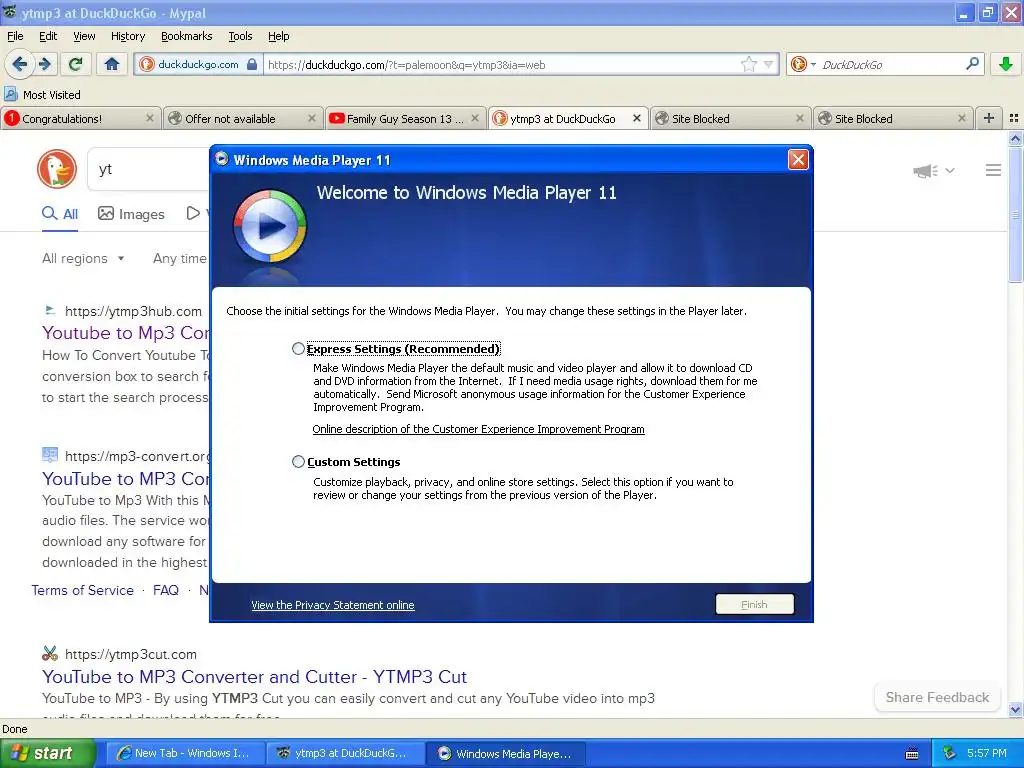This screenshot has height=768, width=1024.
Task: Open the View menu
Action: pyautogui.click(x=84, y=36)
